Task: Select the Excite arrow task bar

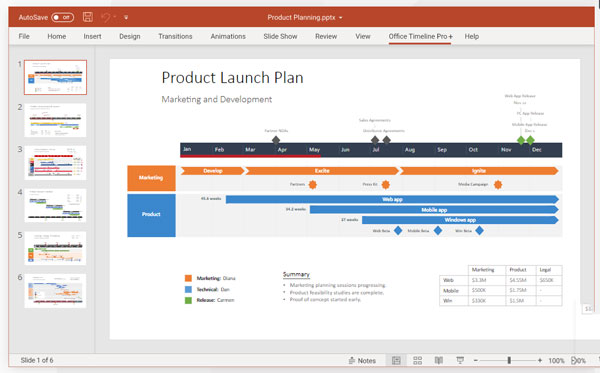Action: [x=322, y=171]
